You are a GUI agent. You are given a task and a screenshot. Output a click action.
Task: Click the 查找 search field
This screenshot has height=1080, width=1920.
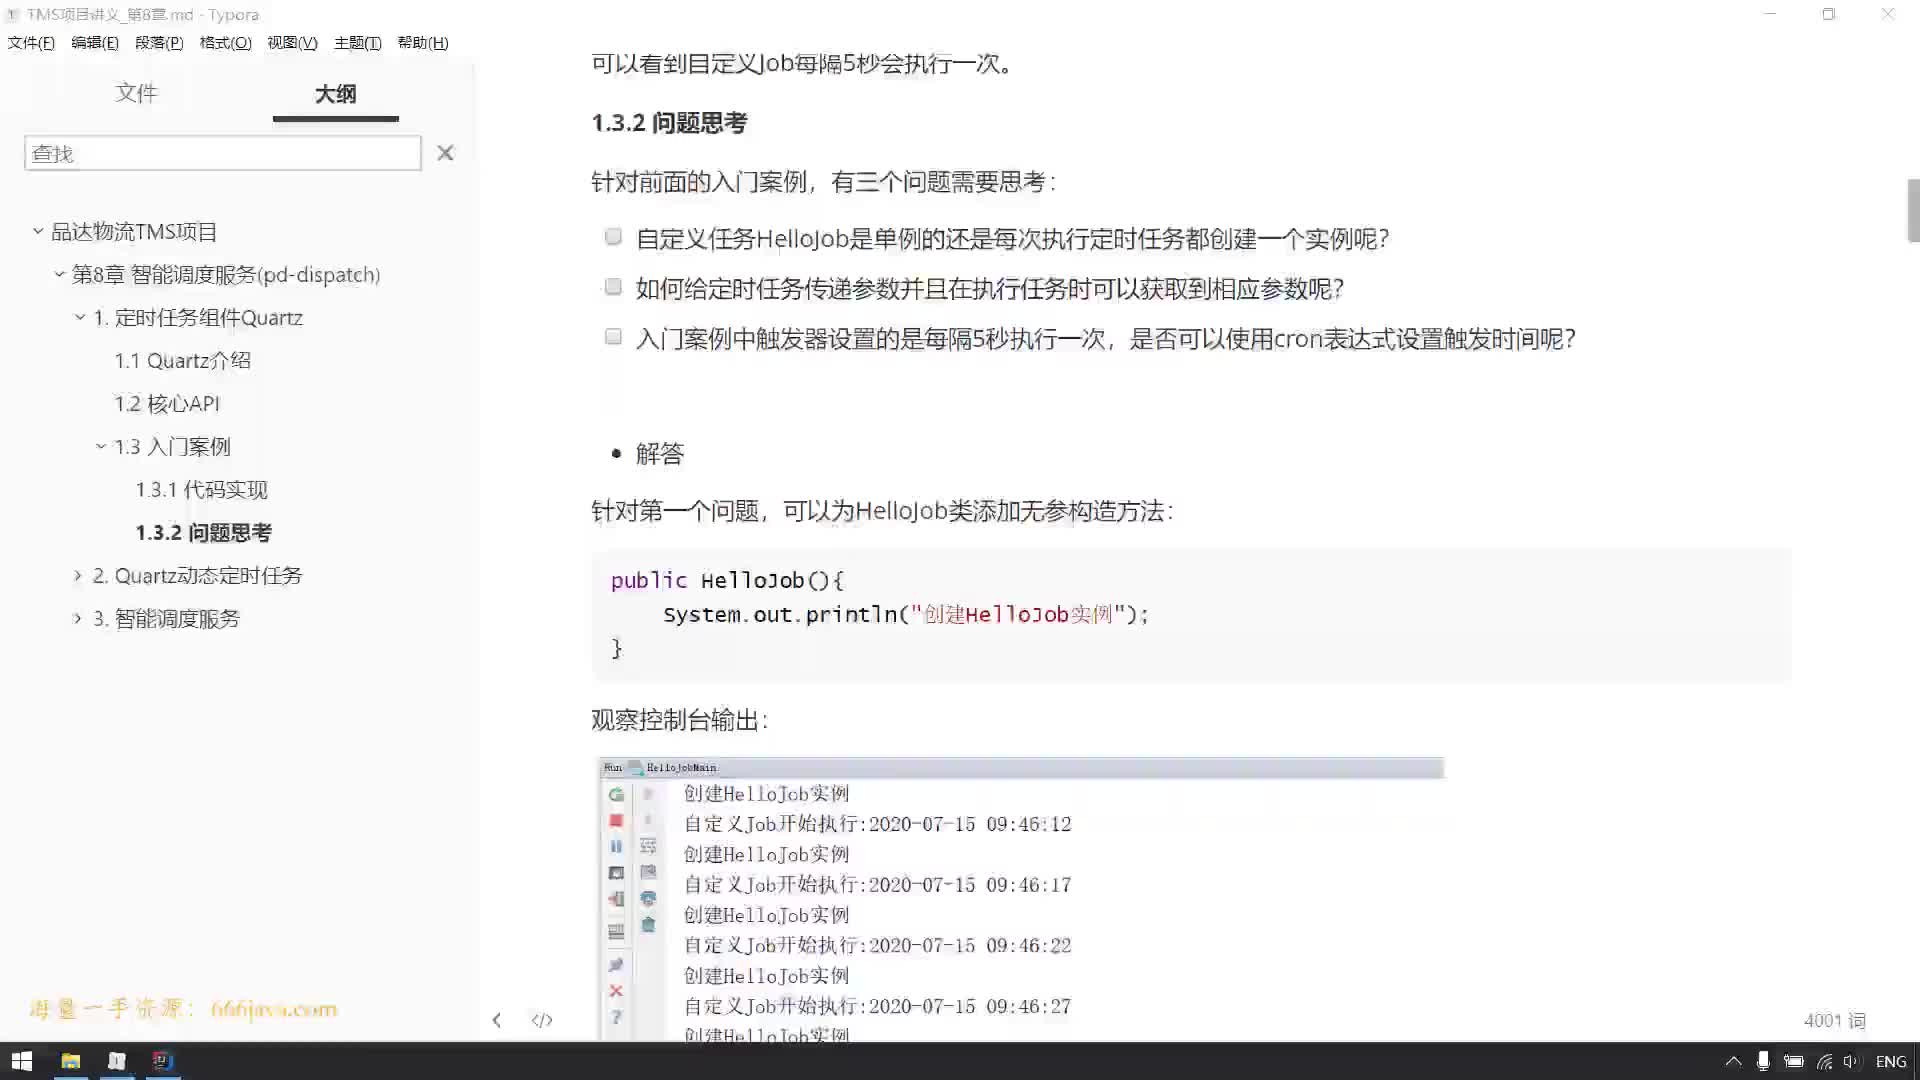[222, 153]
